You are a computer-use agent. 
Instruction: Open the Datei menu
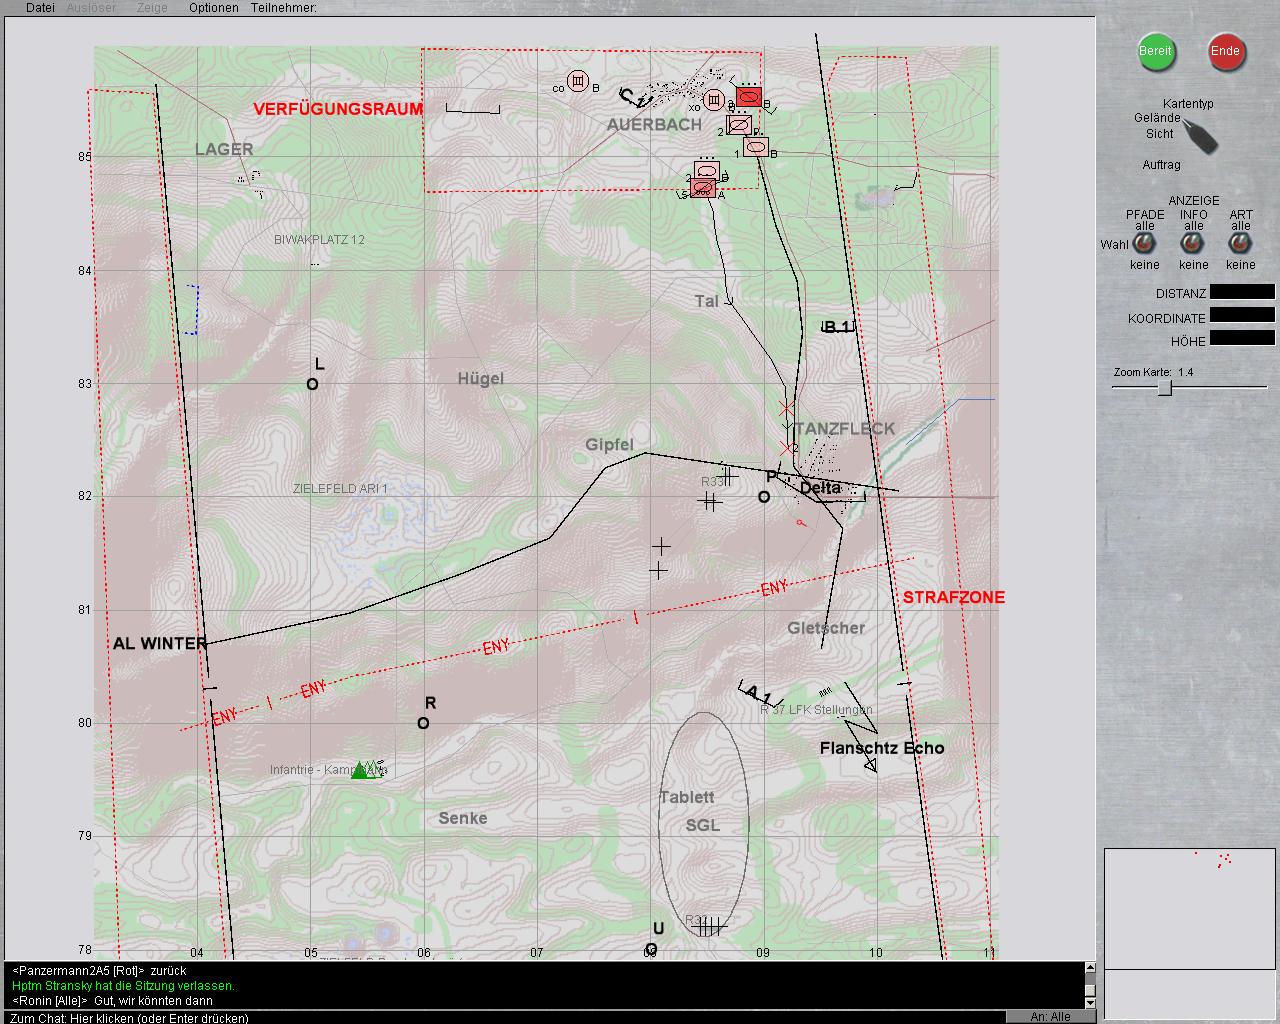tap(41, 8)
